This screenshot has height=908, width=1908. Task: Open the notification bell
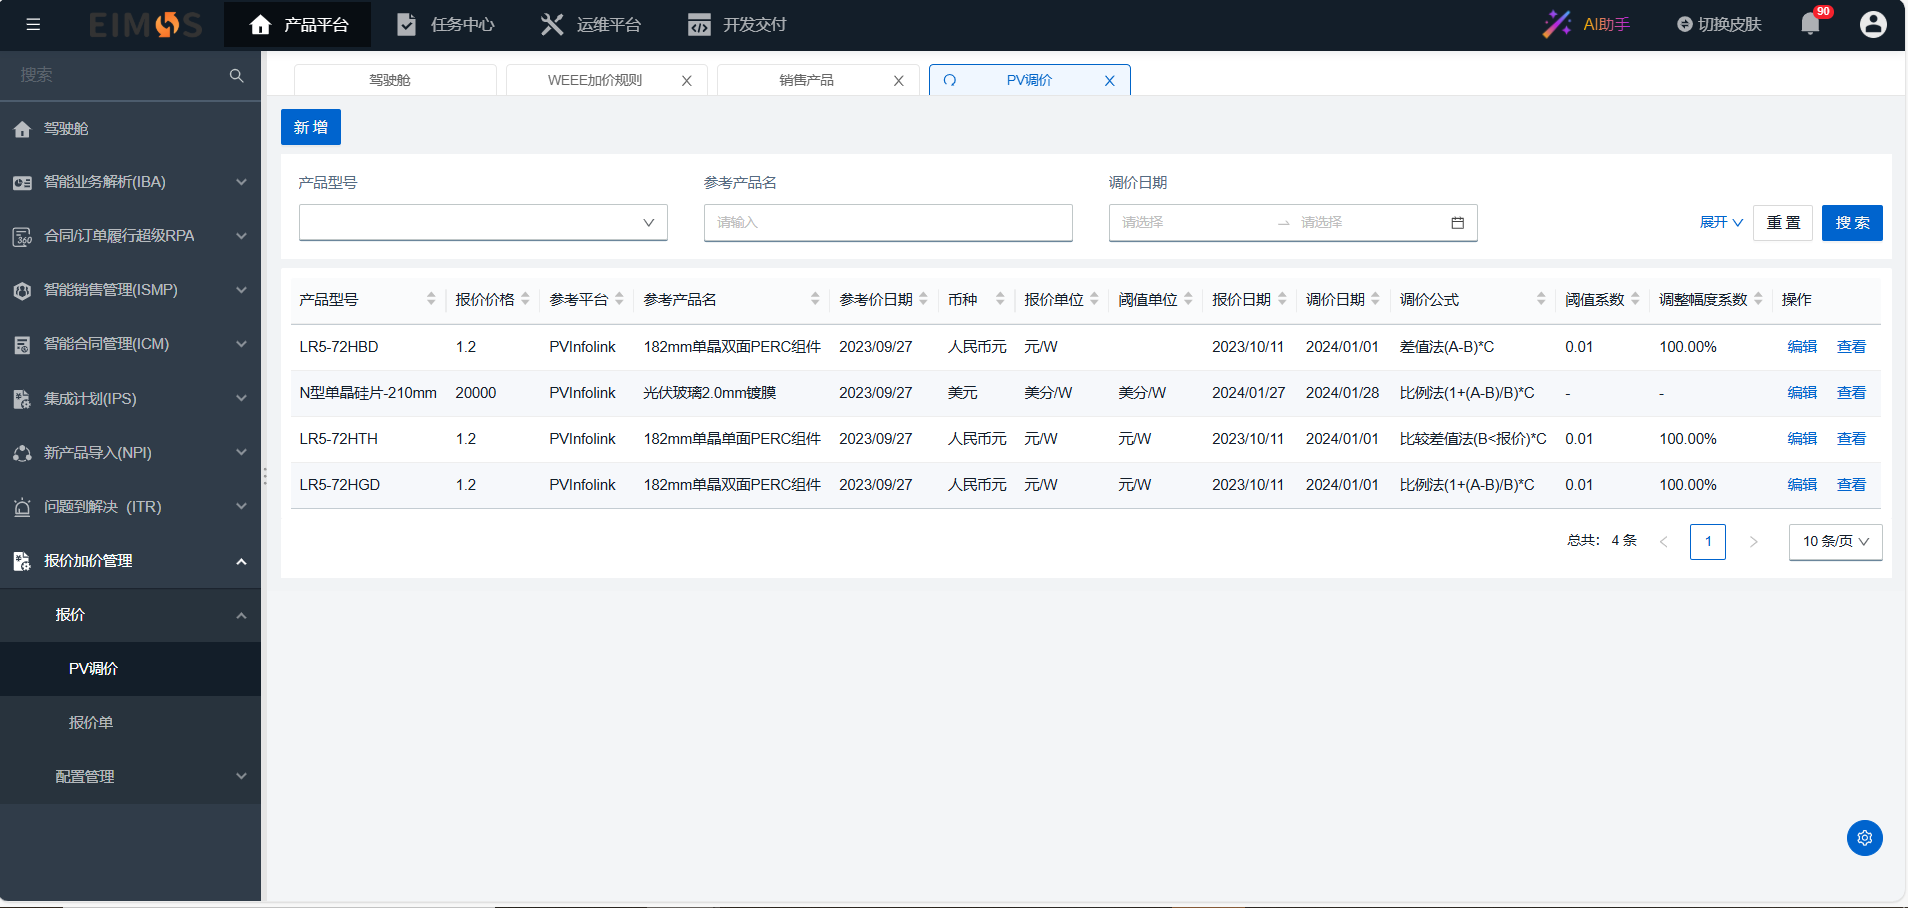pos(1810,24)
